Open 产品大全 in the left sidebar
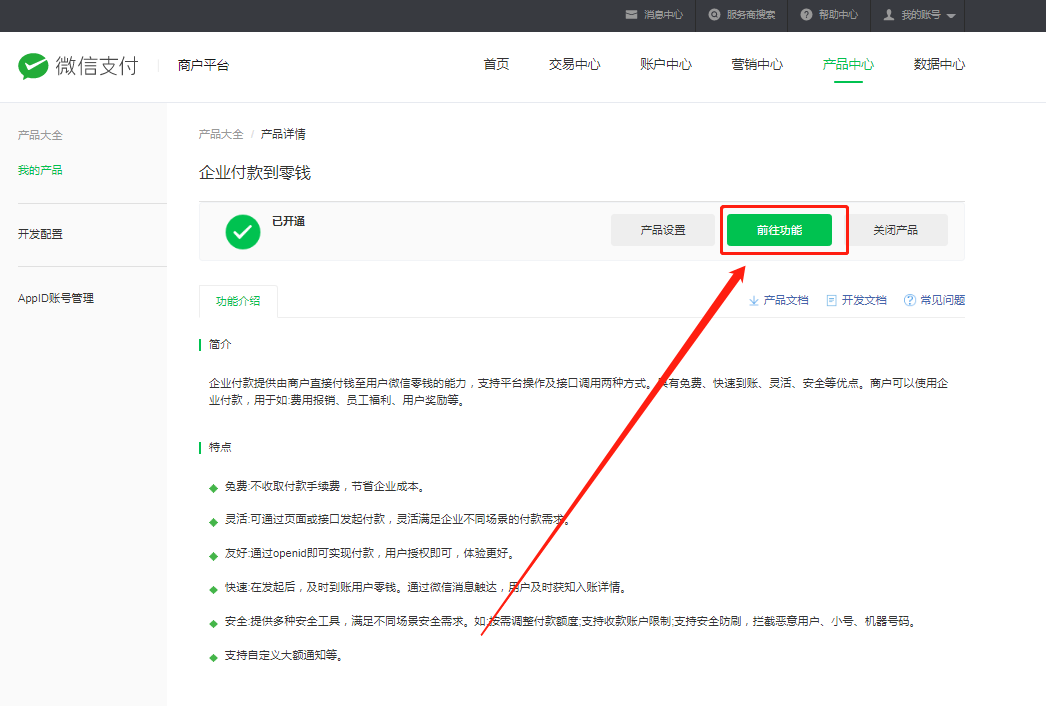Screen dimensions: 1046x706 [40, 135]
